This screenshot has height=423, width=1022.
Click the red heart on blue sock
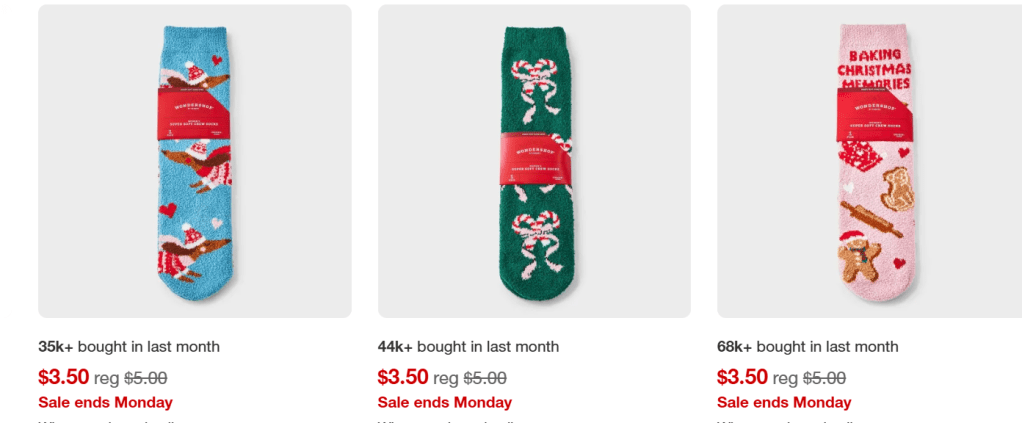168,210
